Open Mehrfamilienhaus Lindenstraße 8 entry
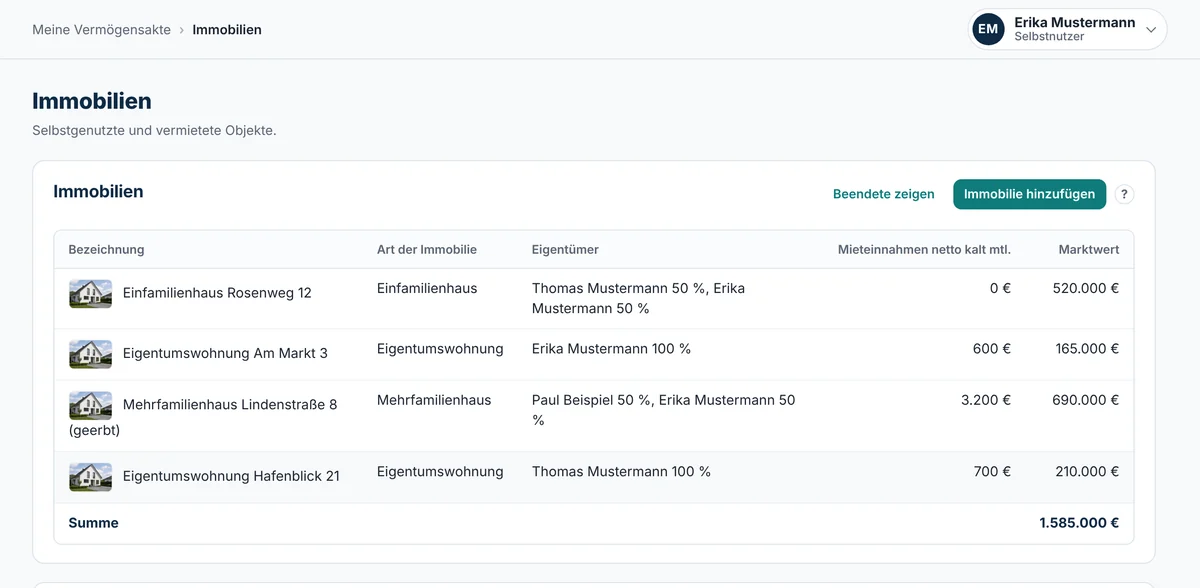 click(x=203, y=417)
